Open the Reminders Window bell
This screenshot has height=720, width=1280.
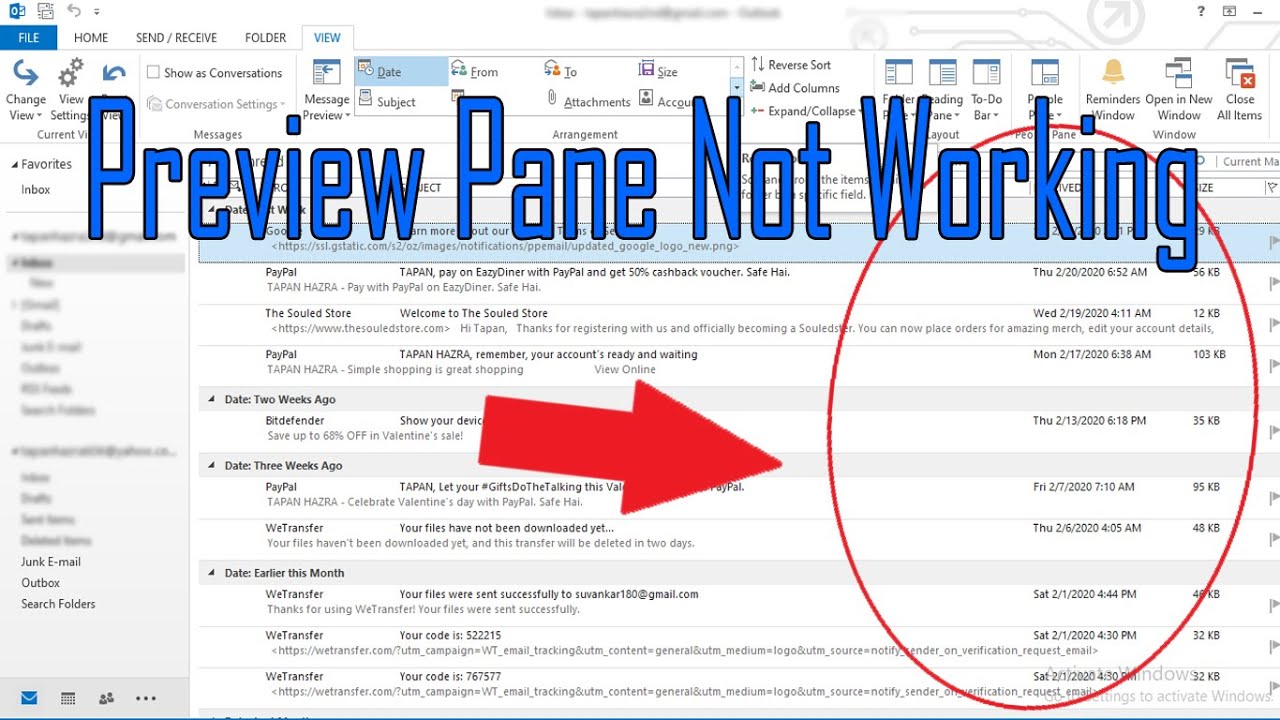coord(1113,90)
